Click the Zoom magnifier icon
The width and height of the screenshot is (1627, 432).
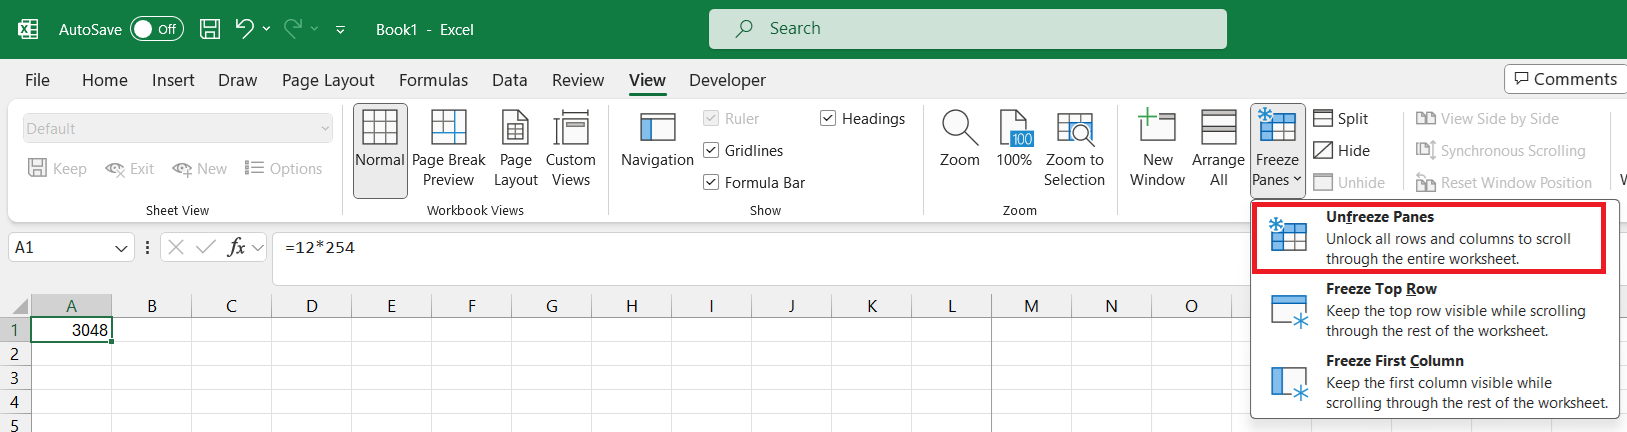click(x=959, y=128)
